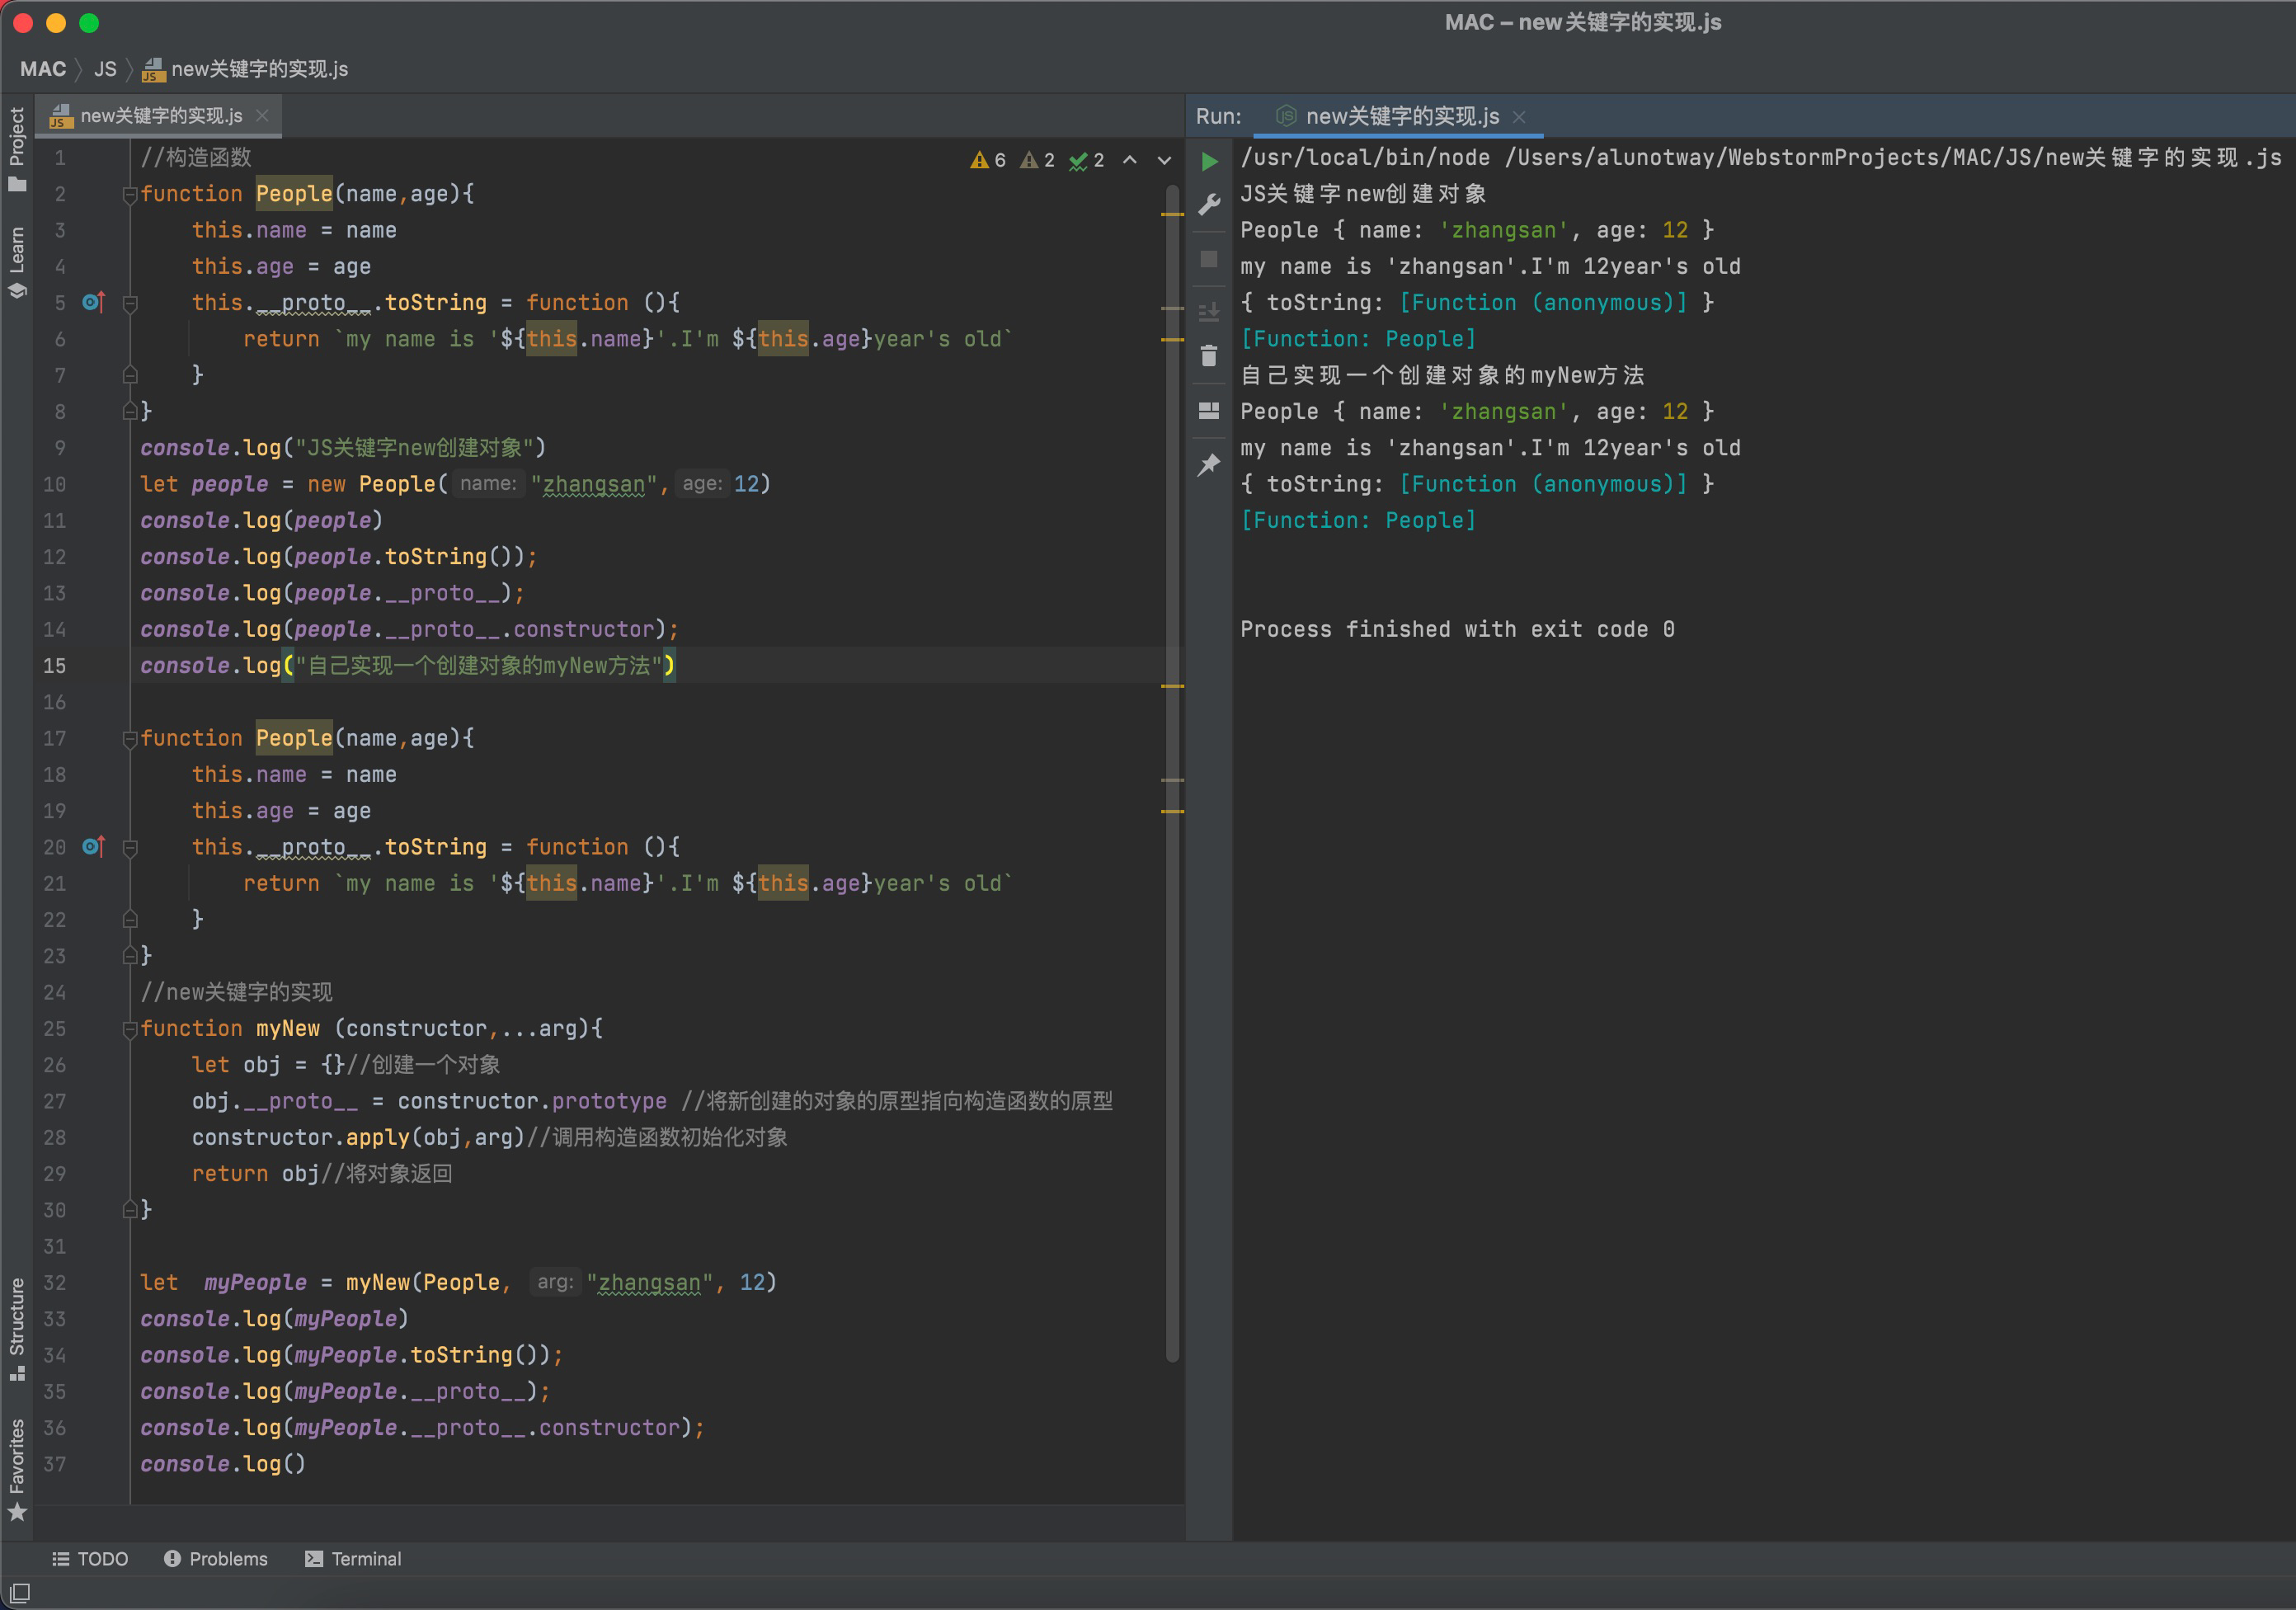Image resolution: width=2296 pixels, height=1610 pixels.
Task: Stop the running process square icon
Action: coord(1209,259)
